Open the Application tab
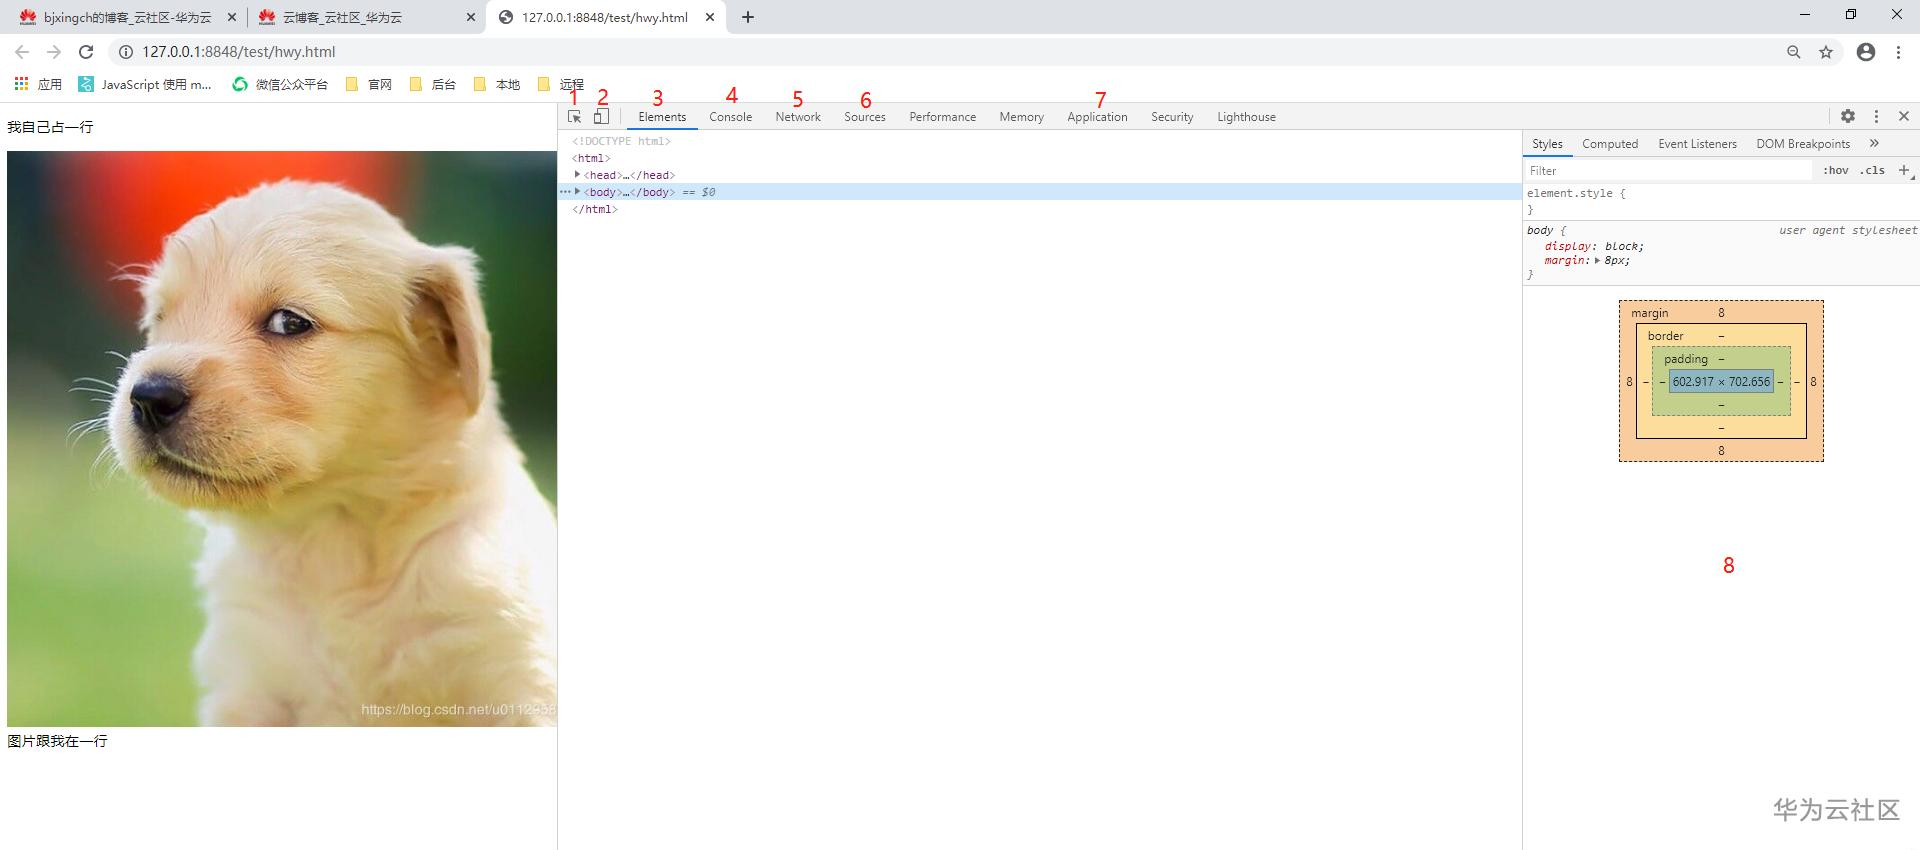Screen dimensions: 1920x850 (x=1097, y=117)
